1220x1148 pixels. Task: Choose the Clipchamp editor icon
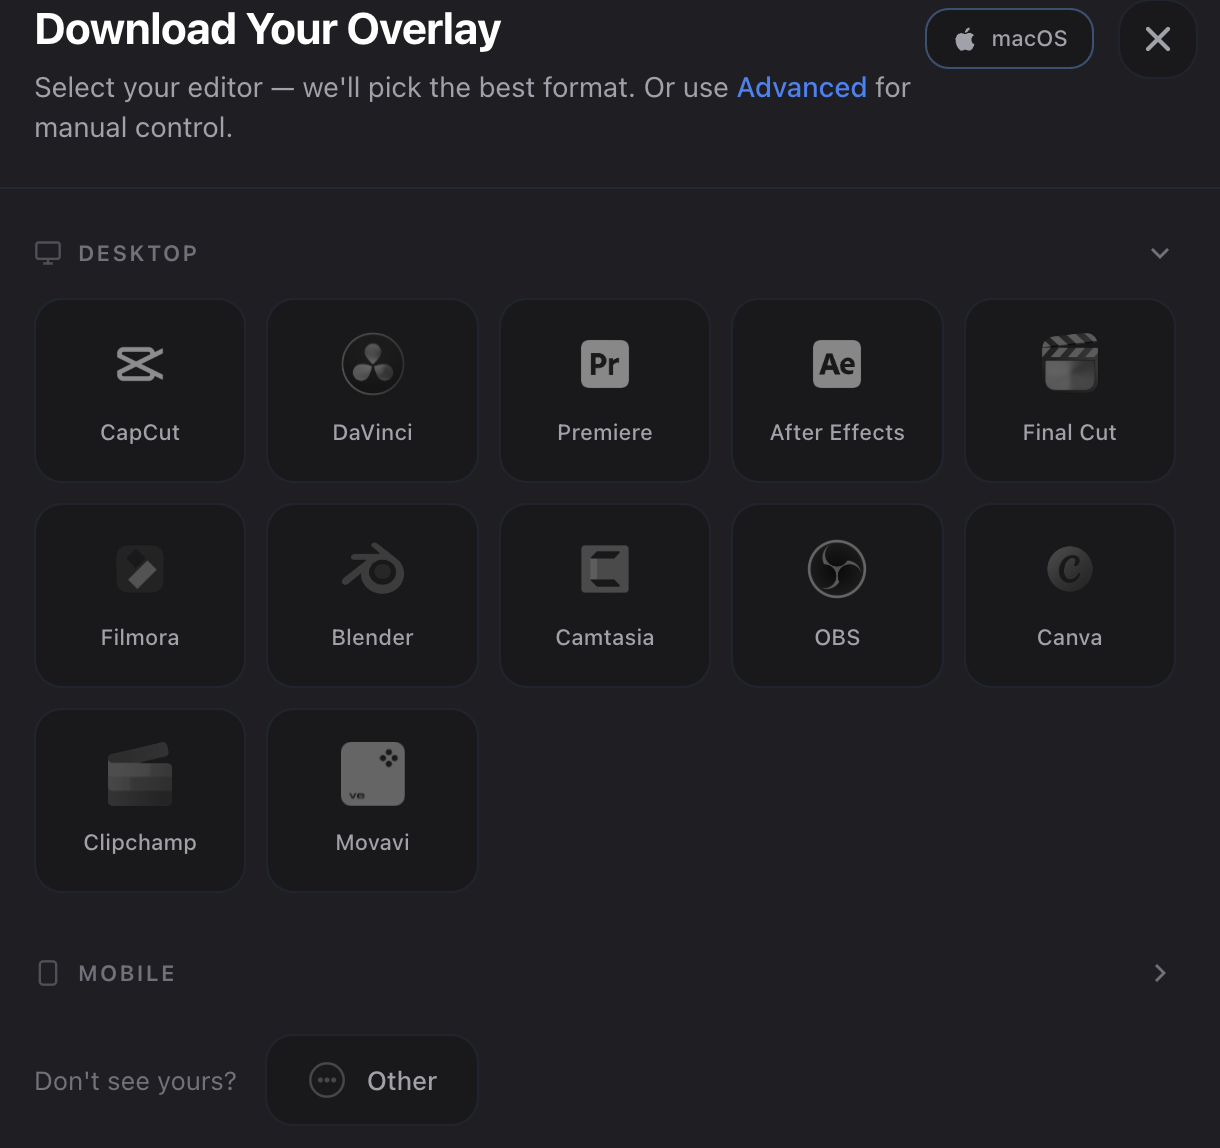(x=140, y=774)
